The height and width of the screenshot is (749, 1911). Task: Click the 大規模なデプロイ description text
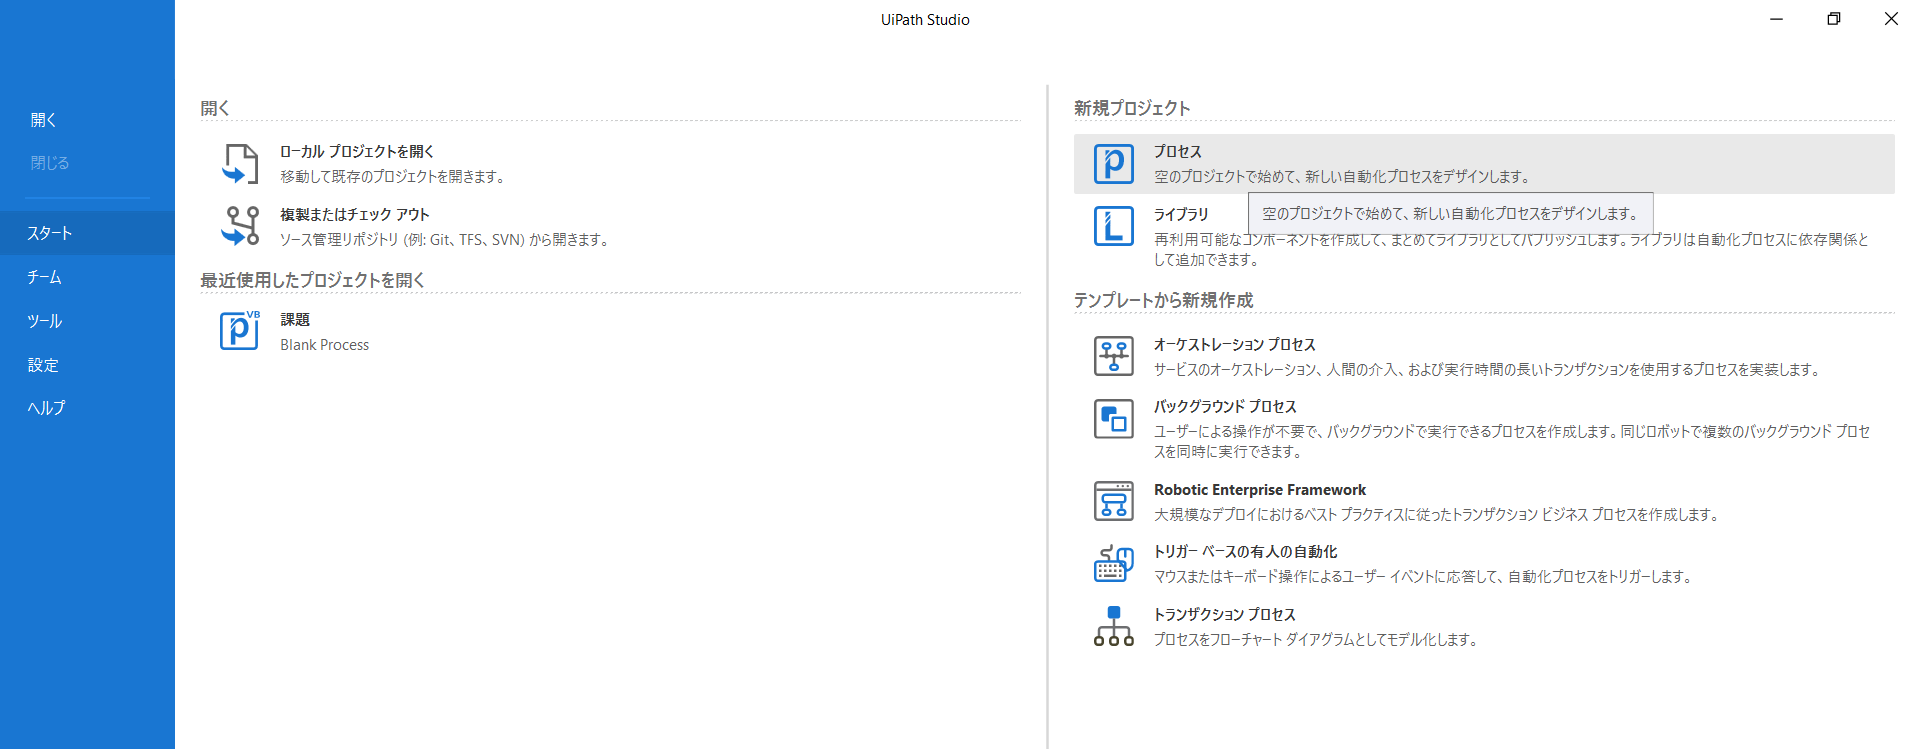pyautogui.click(x=1438, y=515)
